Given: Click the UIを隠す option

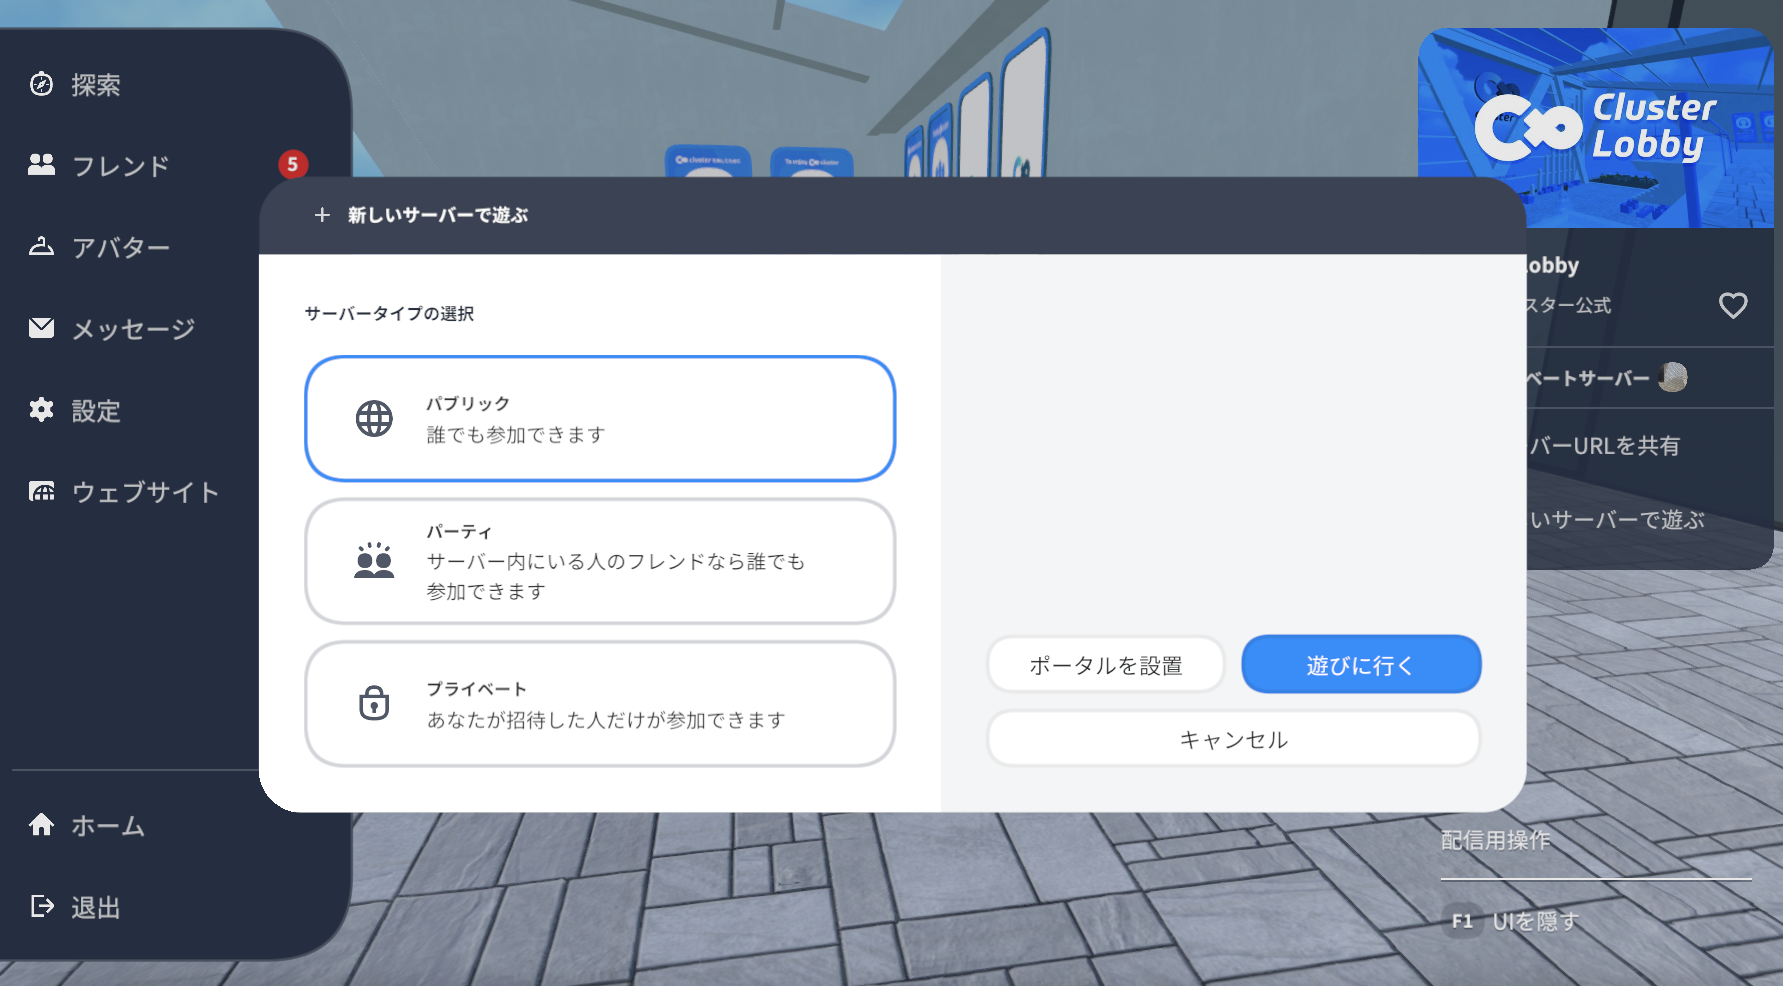Looking at the screenshot, I should pyautogui.click(x=1536, y=921).
